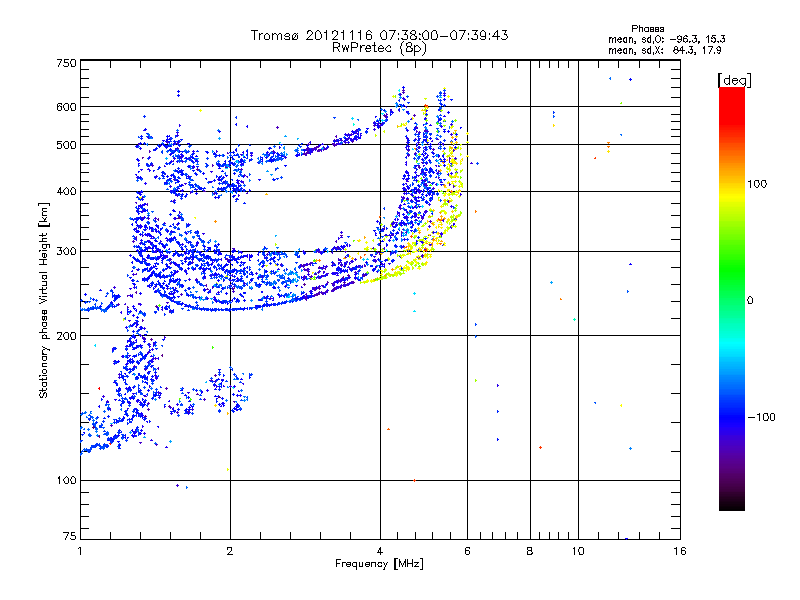Click y-axis tick label '600'
This screenshot has height=600, width=800.
click(x=66, y=107)
